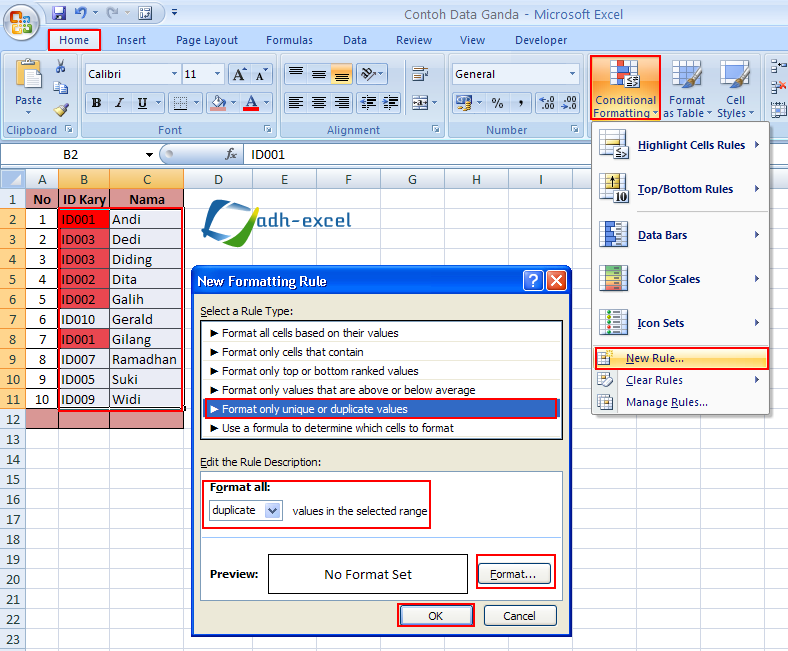Expand Highlight Cells Rules submenu
The image size is (788, 651).
click(680, 145)
